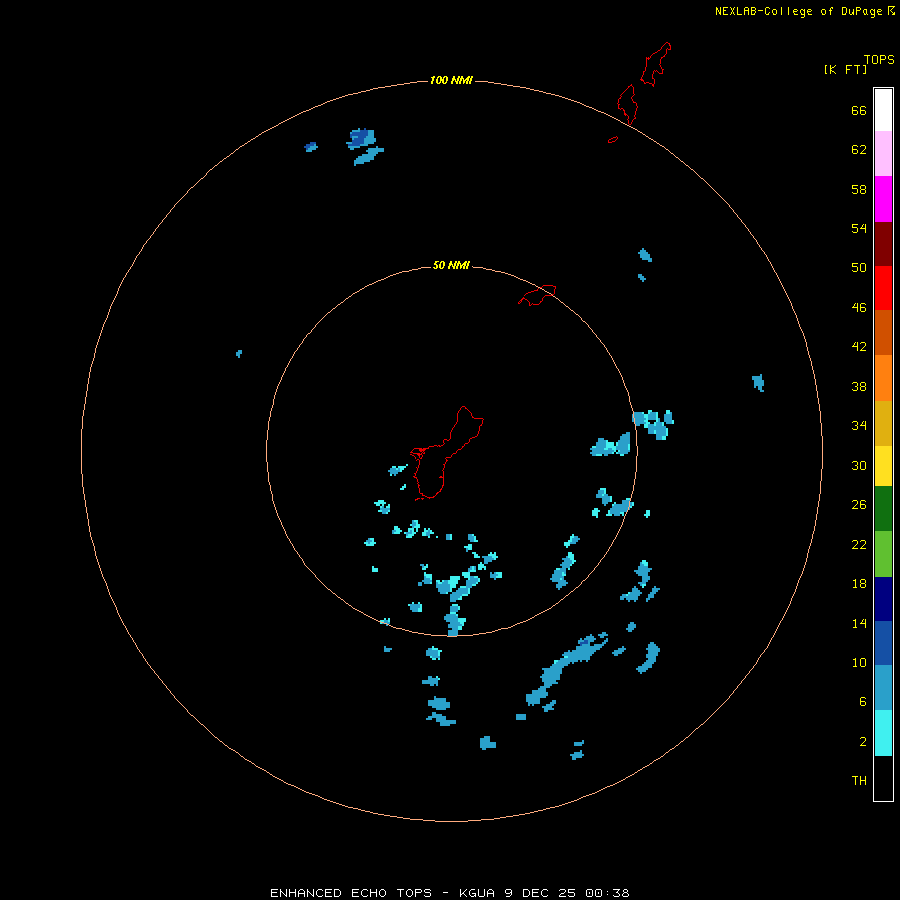Click the dark orange 42 kft legend swatch
Viewport: 900px width, 900px height.
(883, 332)
